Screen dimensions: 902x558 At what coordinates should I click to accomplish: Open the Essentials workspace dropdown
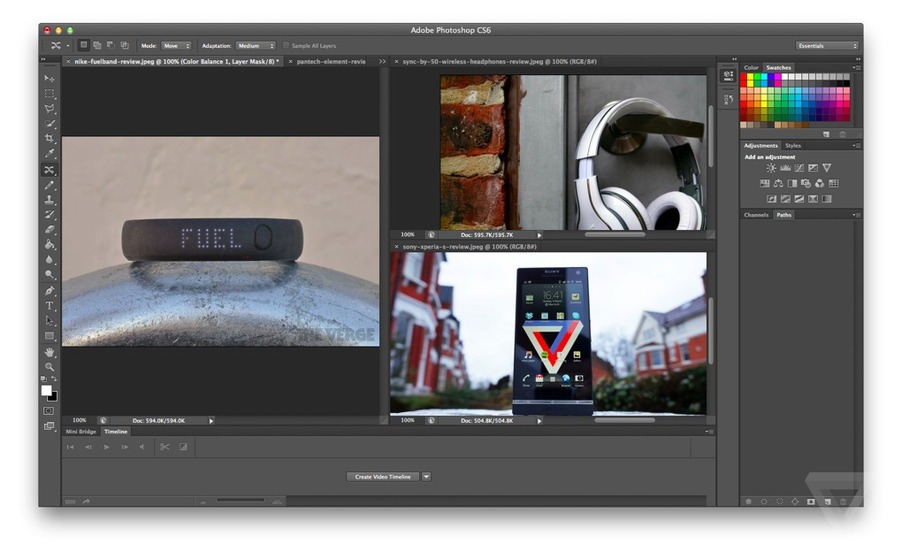[827, 45]
